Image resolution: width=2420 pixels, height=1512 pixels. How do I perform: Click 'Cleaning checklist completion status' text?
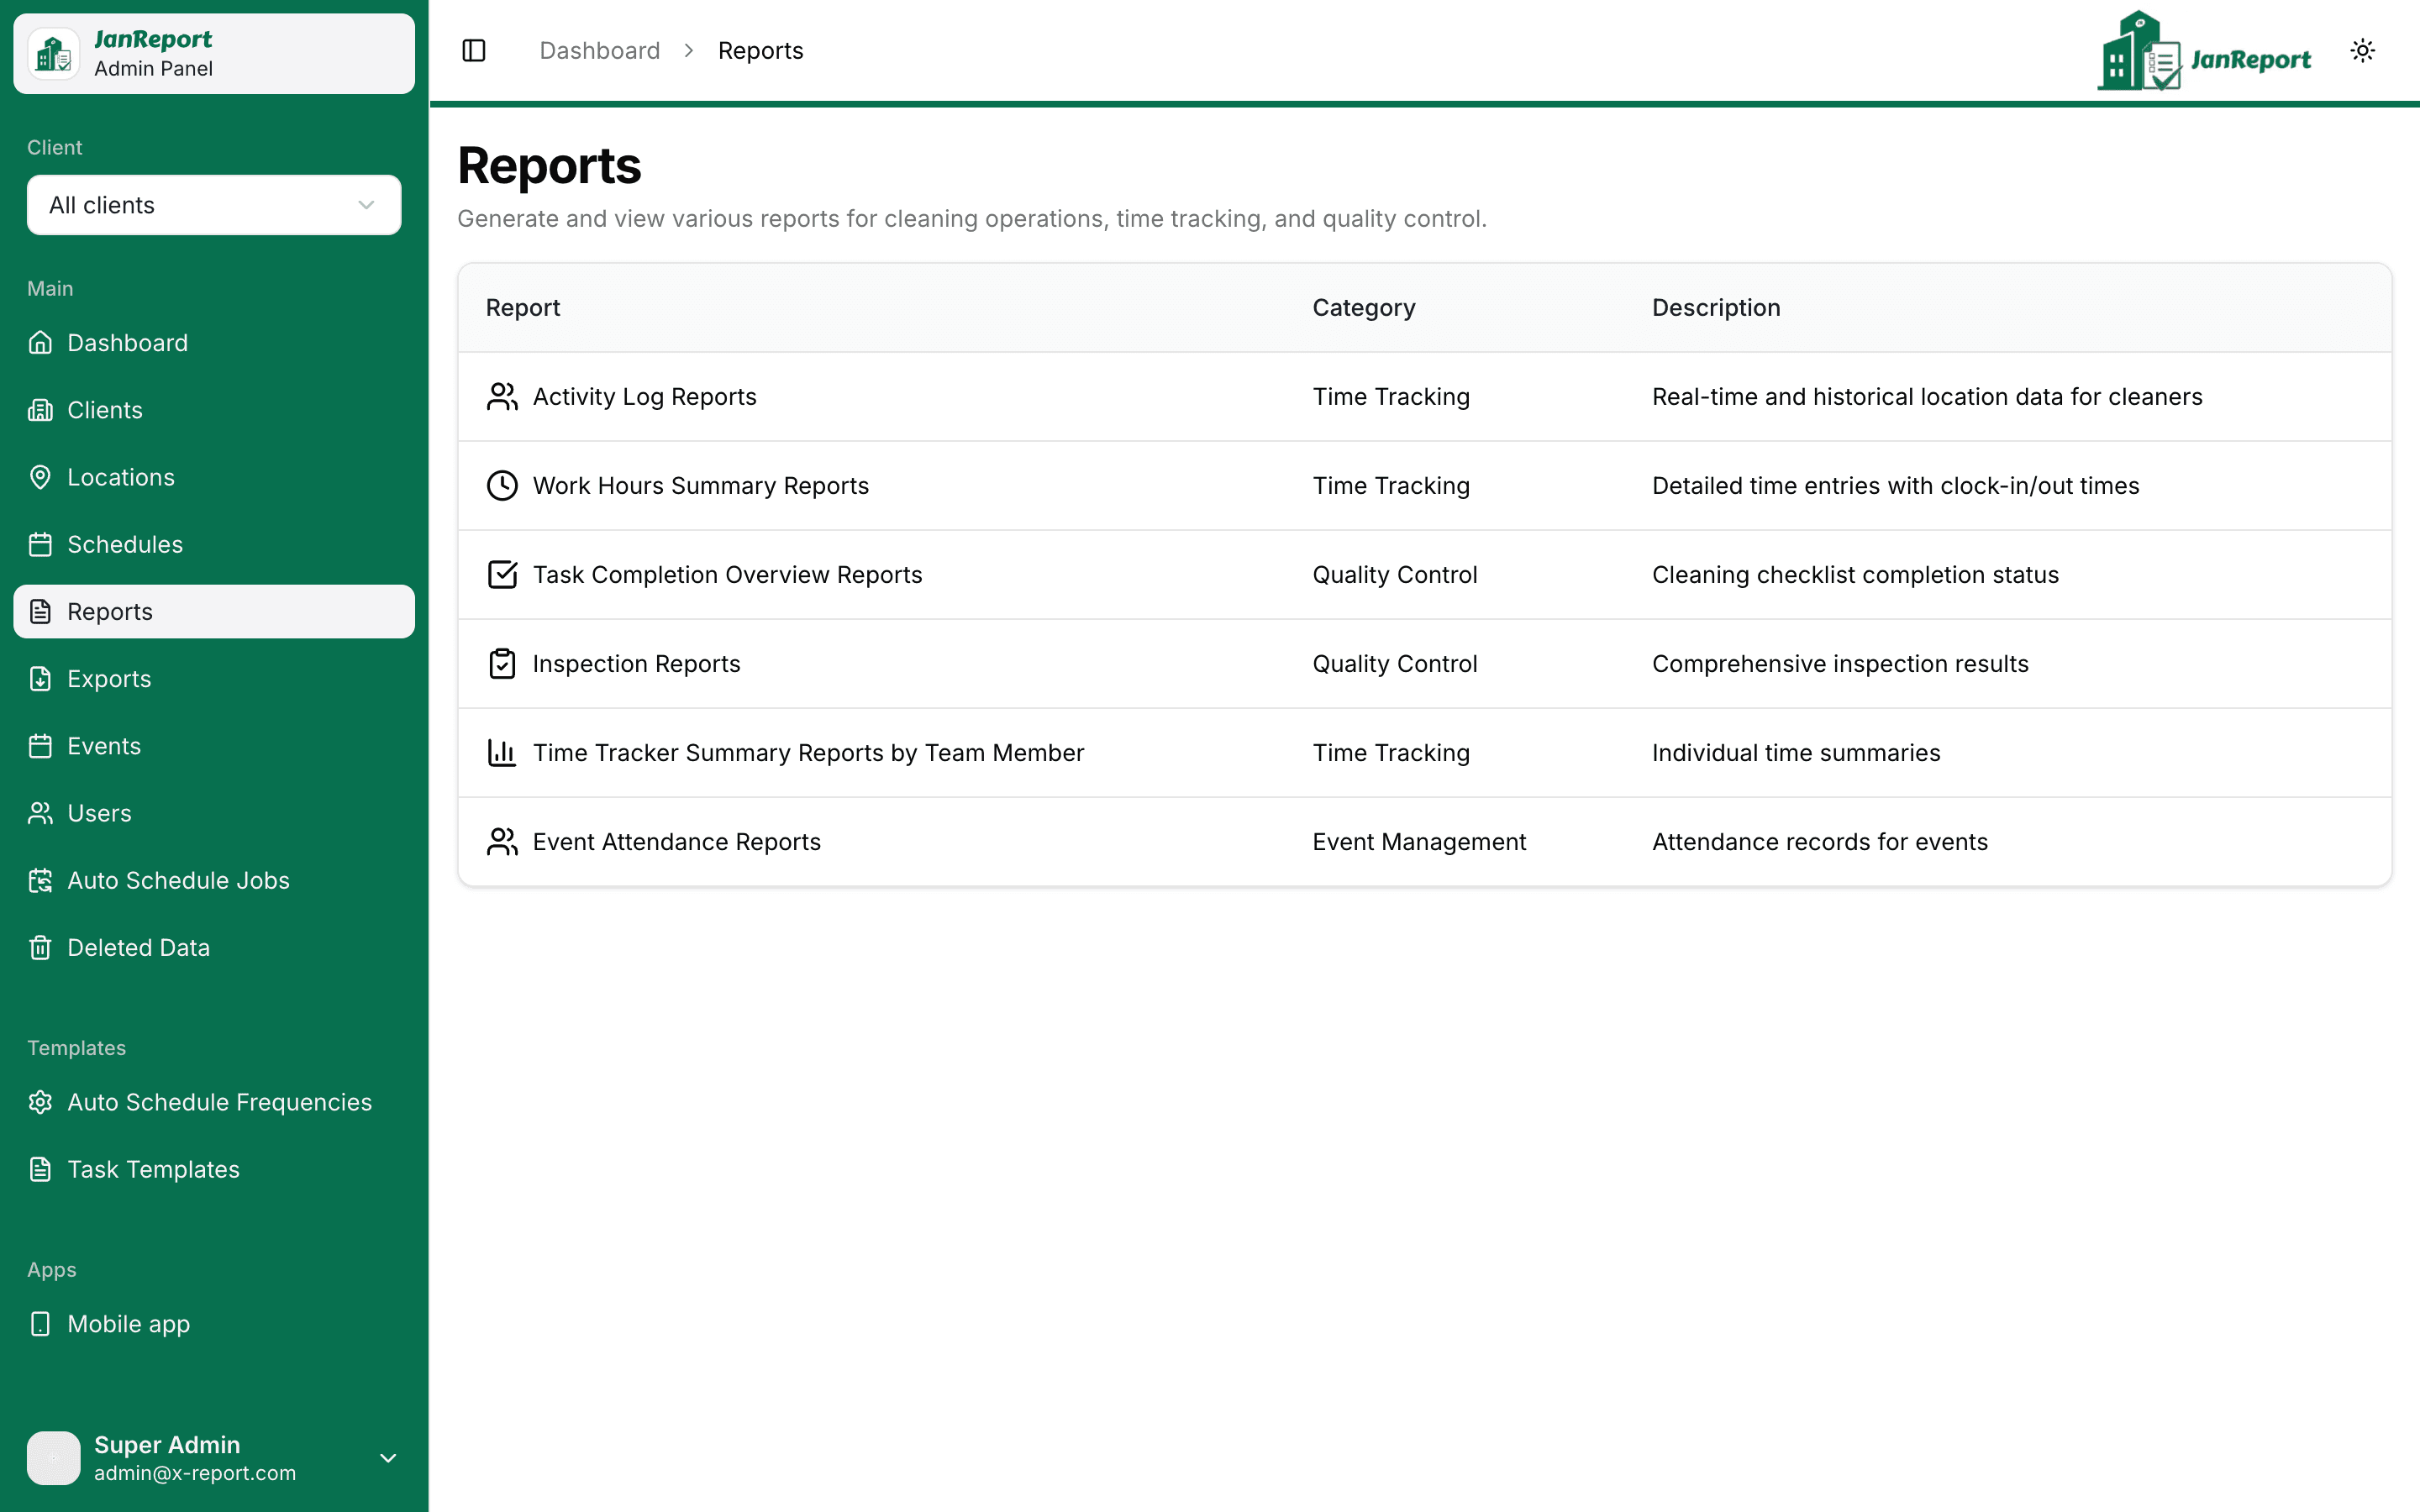pyautogui.click(x=1855, y=575)
